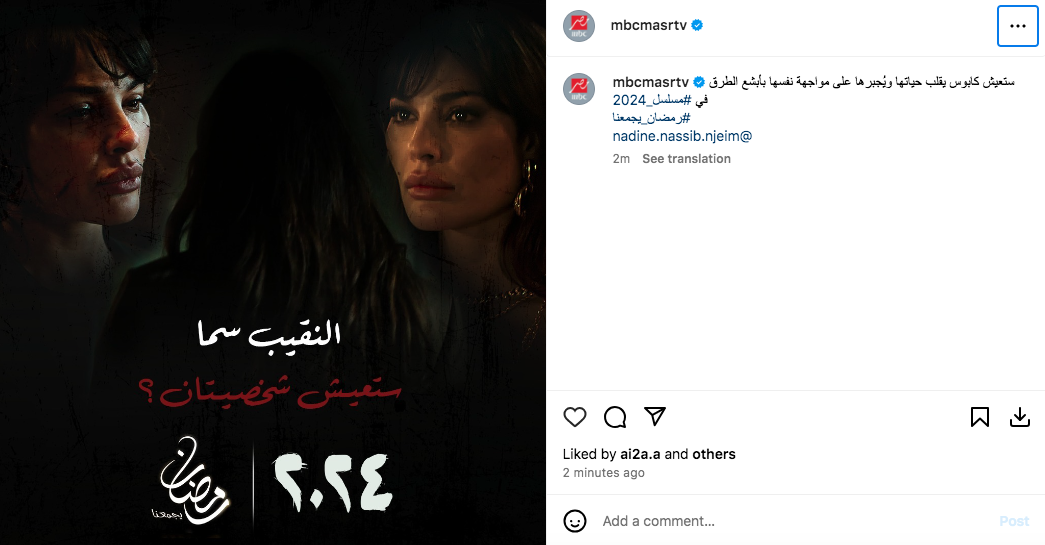Image resolution: width=1045 pixels, height=545 pixels.
Task: Open the @nadine.nassib.njeim mention link
Action: point(682,136)
